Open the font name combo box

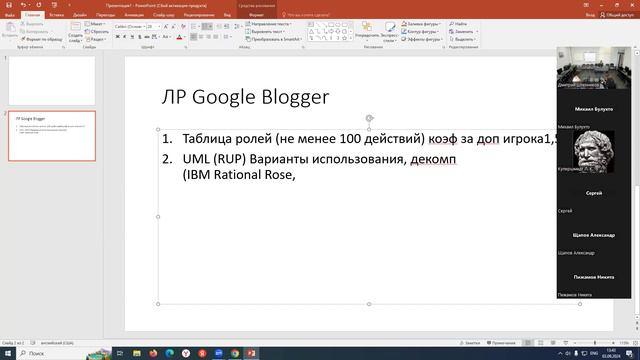[130, 27]
